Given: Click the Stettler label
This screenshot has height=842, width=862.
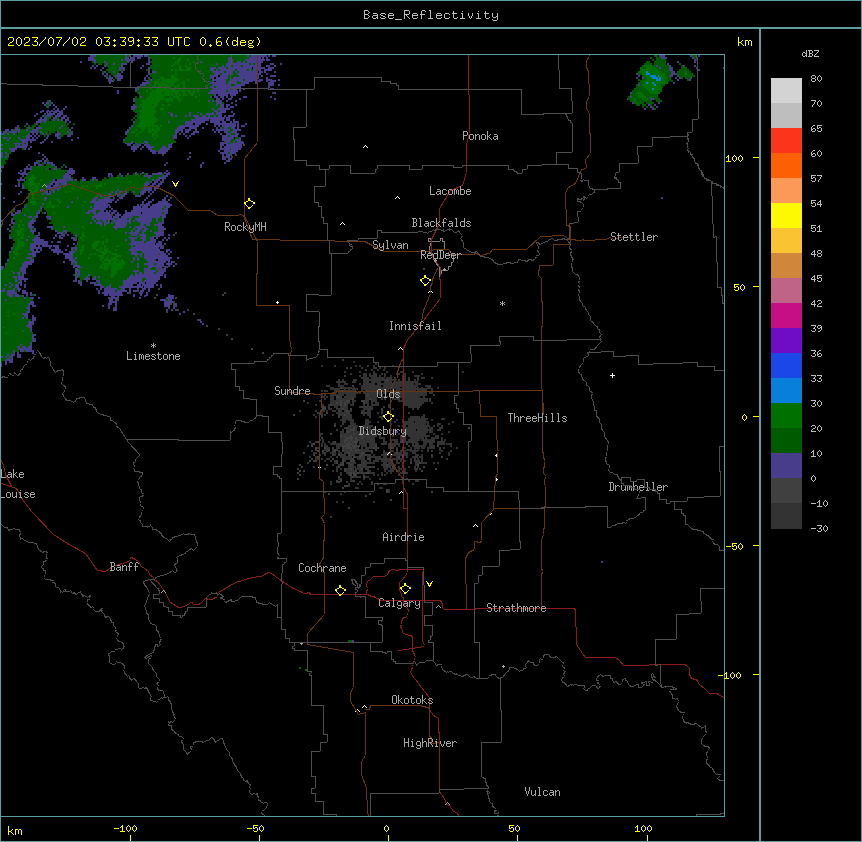Looking at the screenshot, I should tap(633, 237).
